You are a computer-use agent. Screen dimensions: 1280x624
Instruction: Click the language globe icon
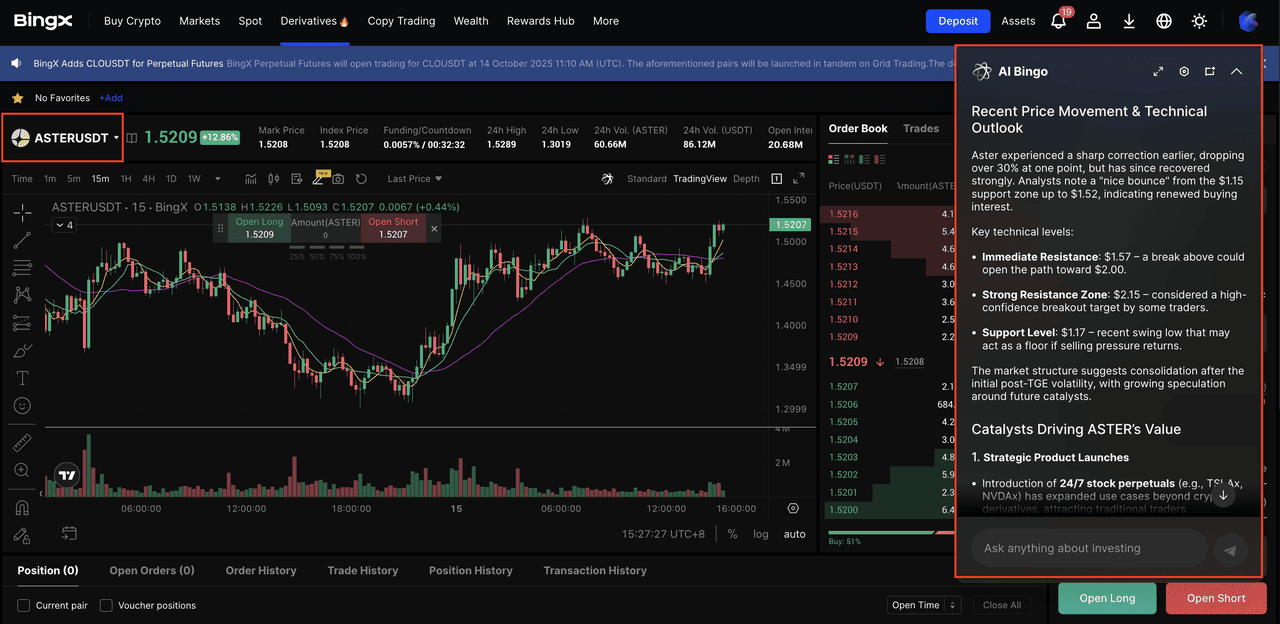pos(1164,21)
